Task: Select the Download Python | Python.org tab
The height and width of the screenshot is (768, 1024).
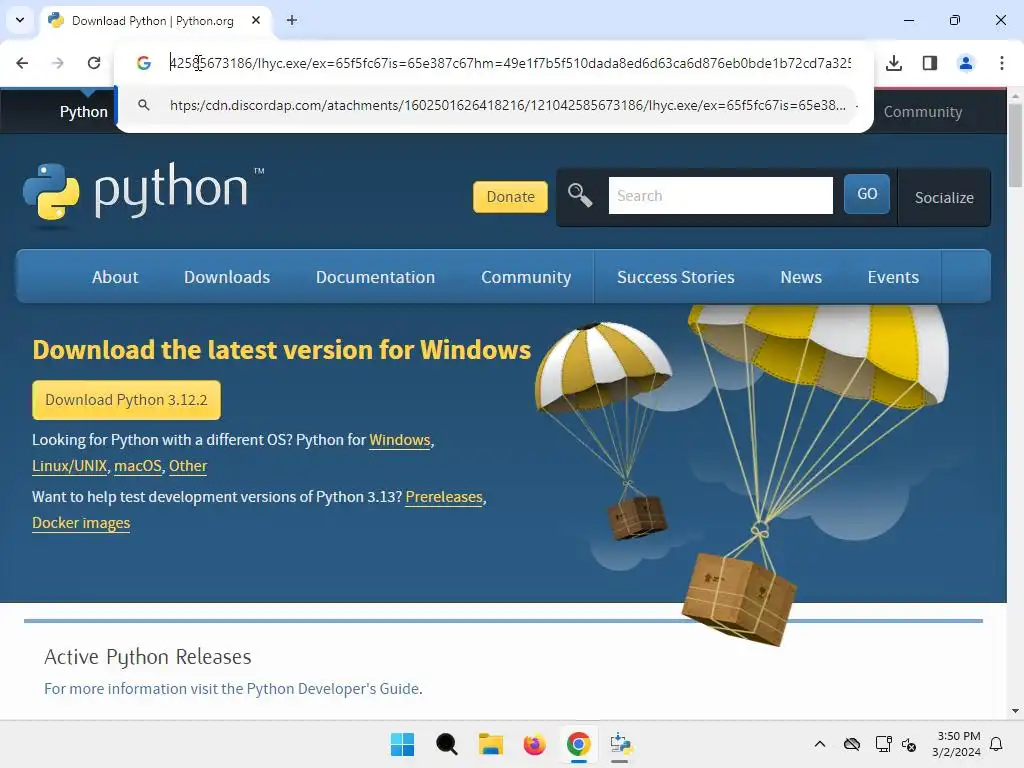Action: pyautogui.click(x=155, y=20)
